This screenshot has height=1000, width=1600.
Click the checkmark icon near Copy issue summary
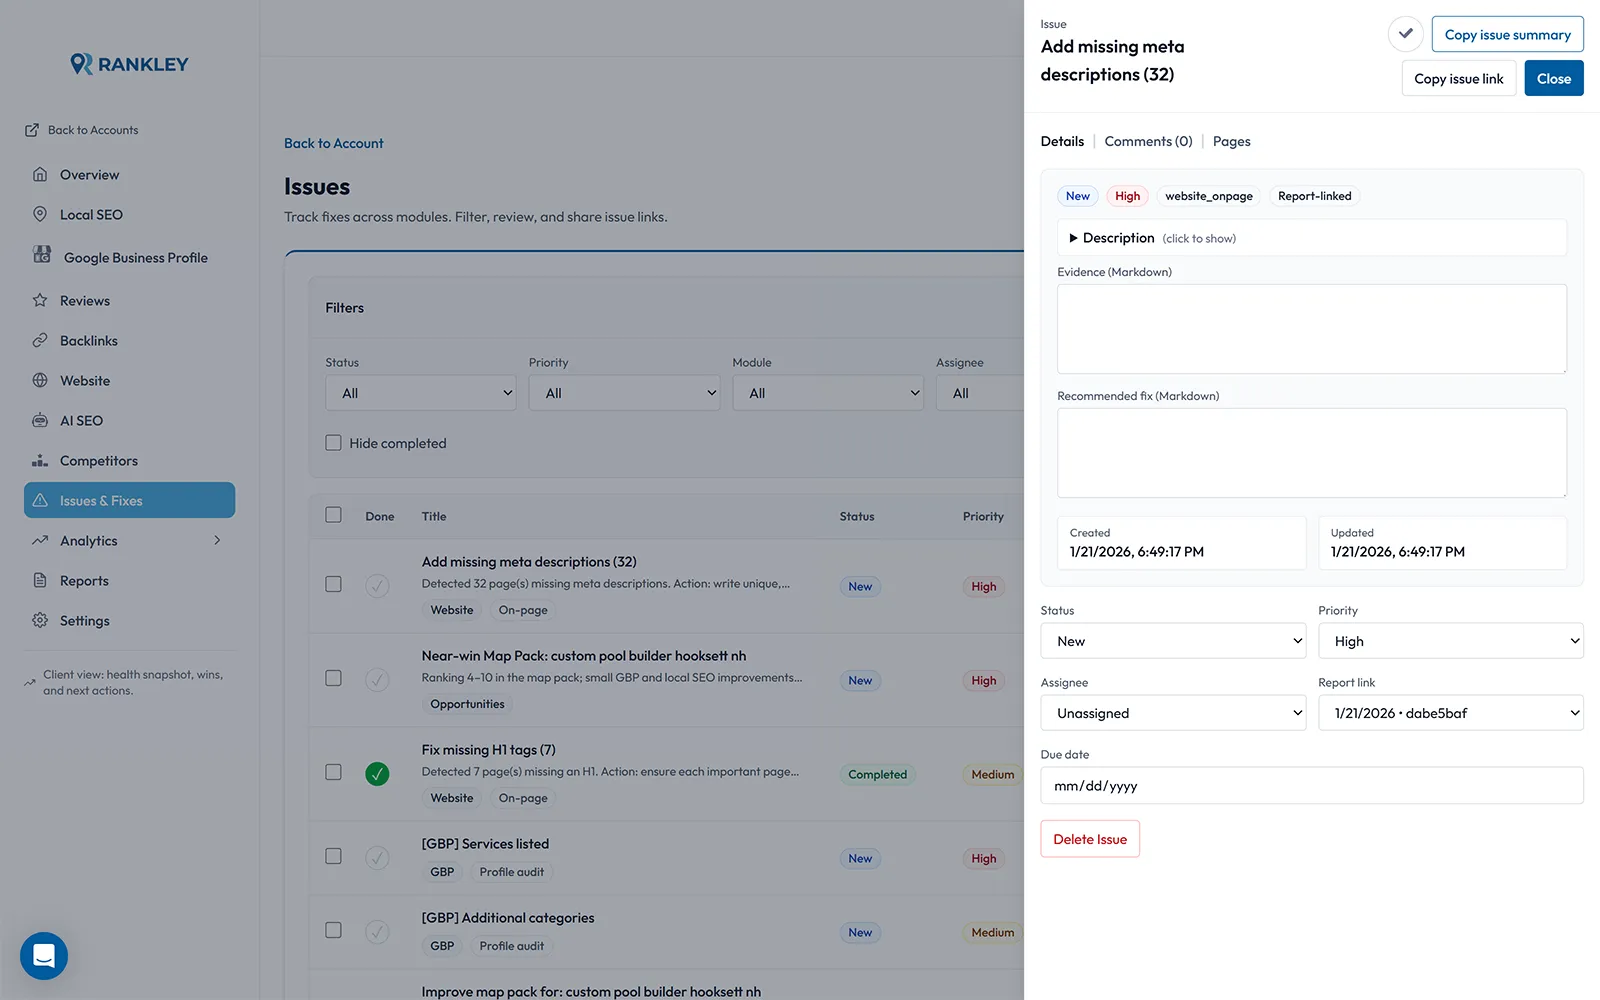1405,33
